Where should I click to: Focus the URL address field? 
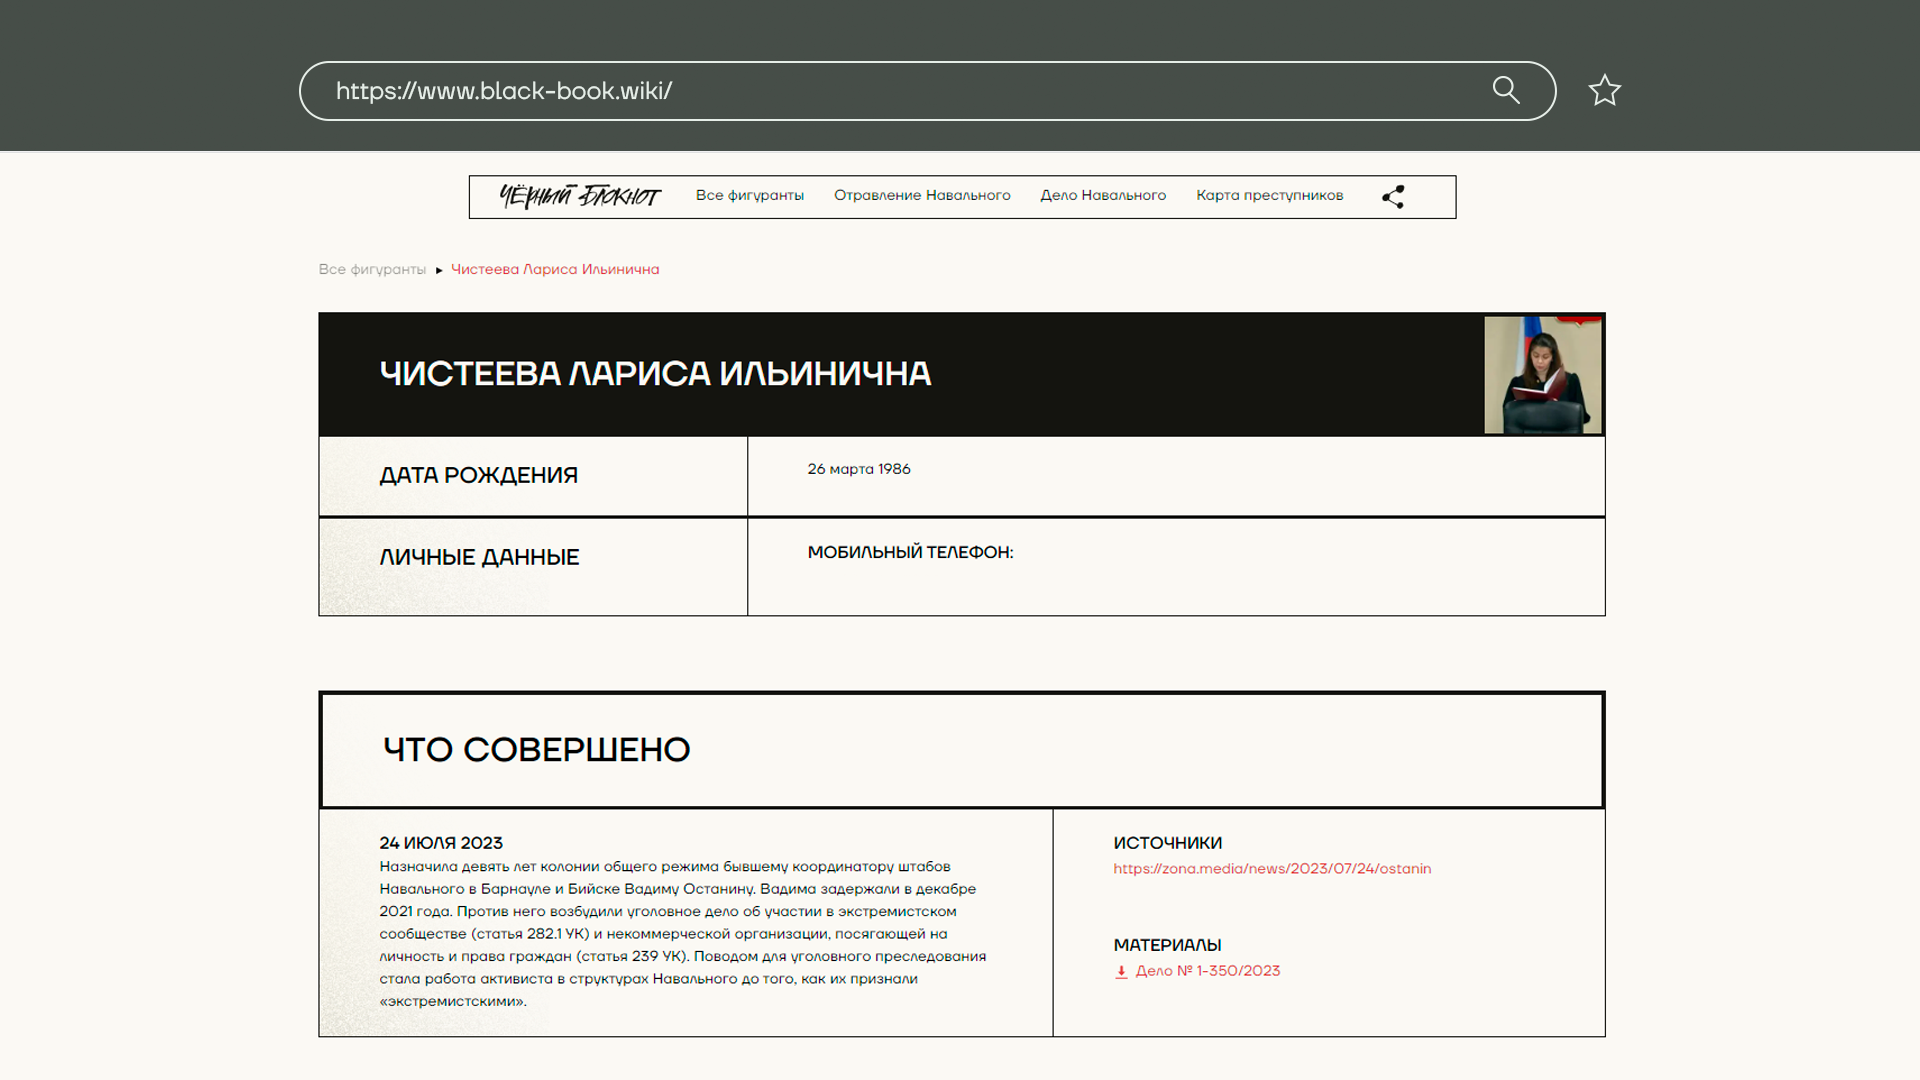900,91
